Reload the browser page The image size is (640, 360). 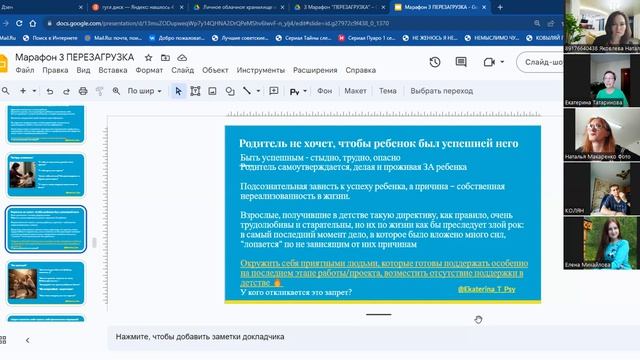(x=19, y=23)
